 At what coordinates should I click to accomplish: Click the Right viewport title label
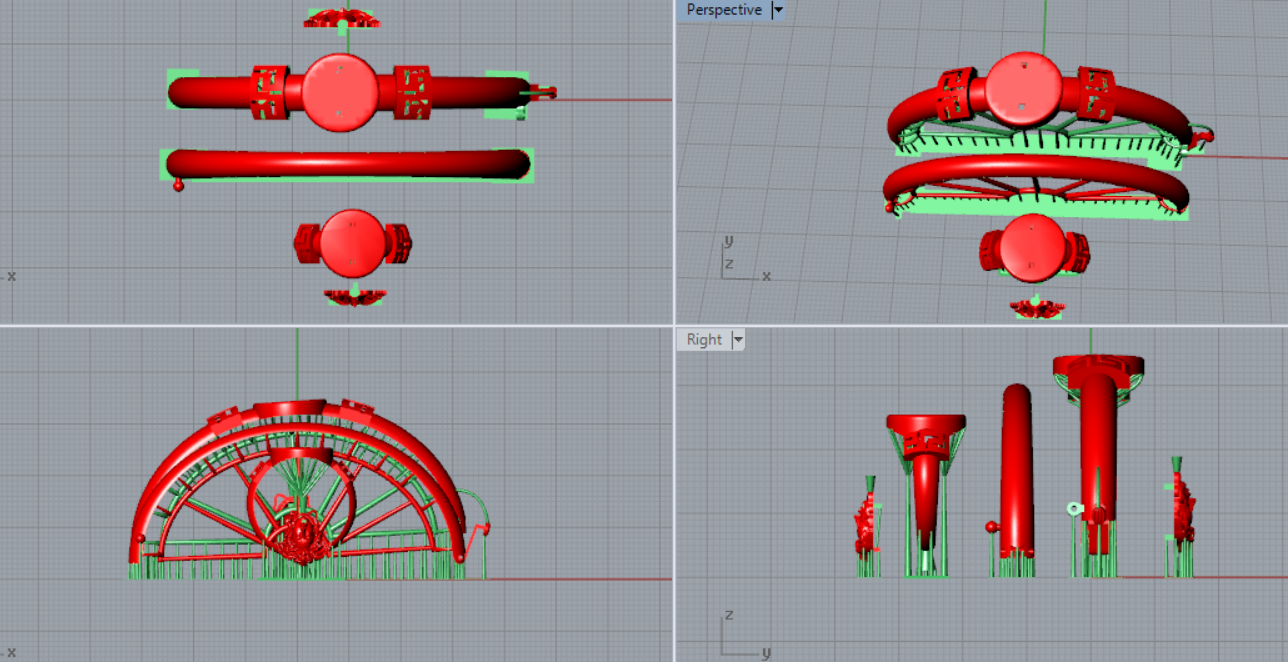coord(704,340)
